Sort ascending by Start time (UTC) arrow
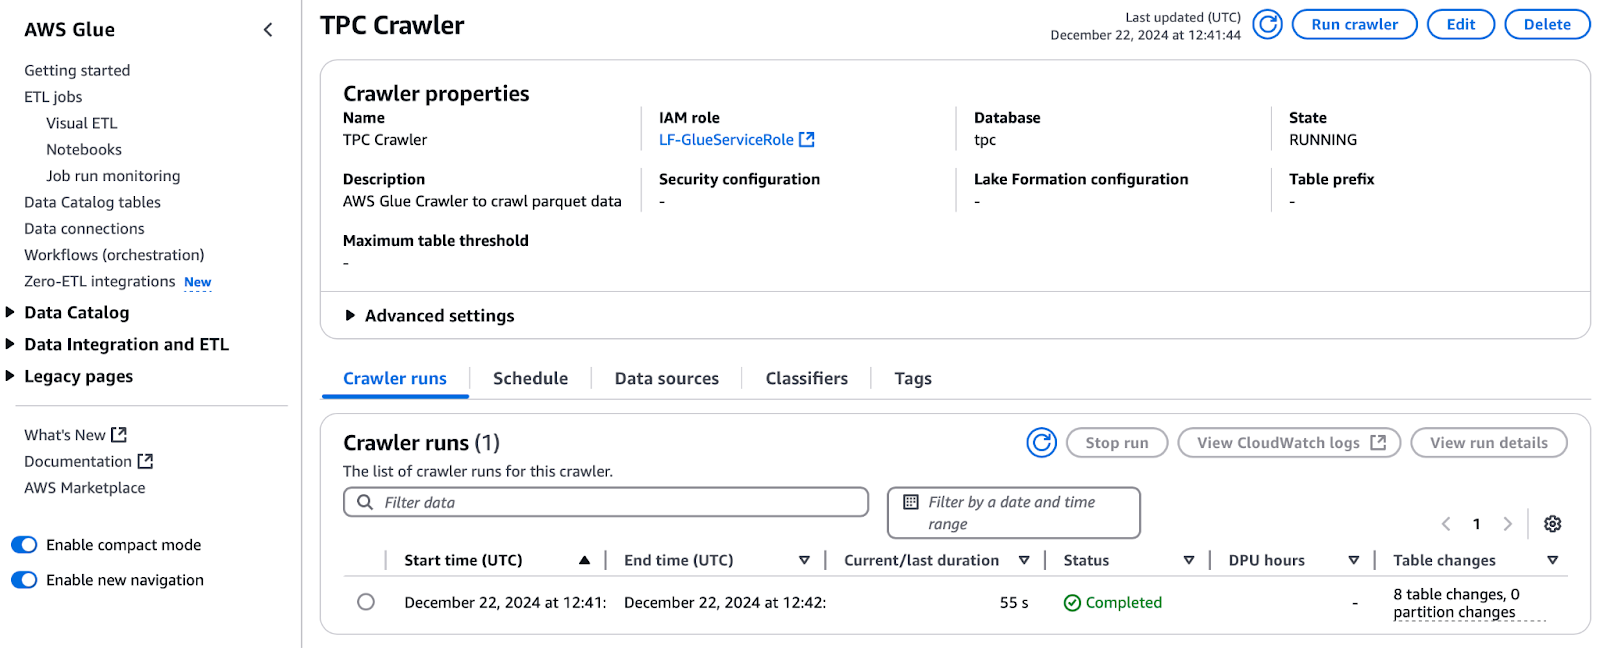The image size is (1600, 648). pos(584,561)
